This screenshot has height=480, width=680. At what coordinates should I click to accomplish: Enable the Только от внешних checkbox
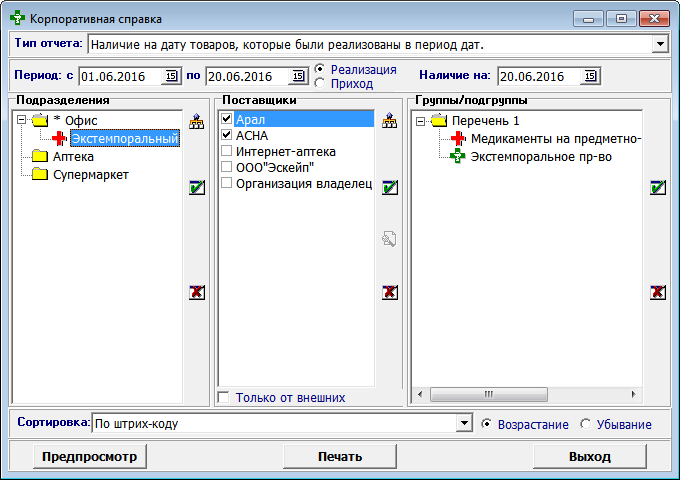coord(224,397)
